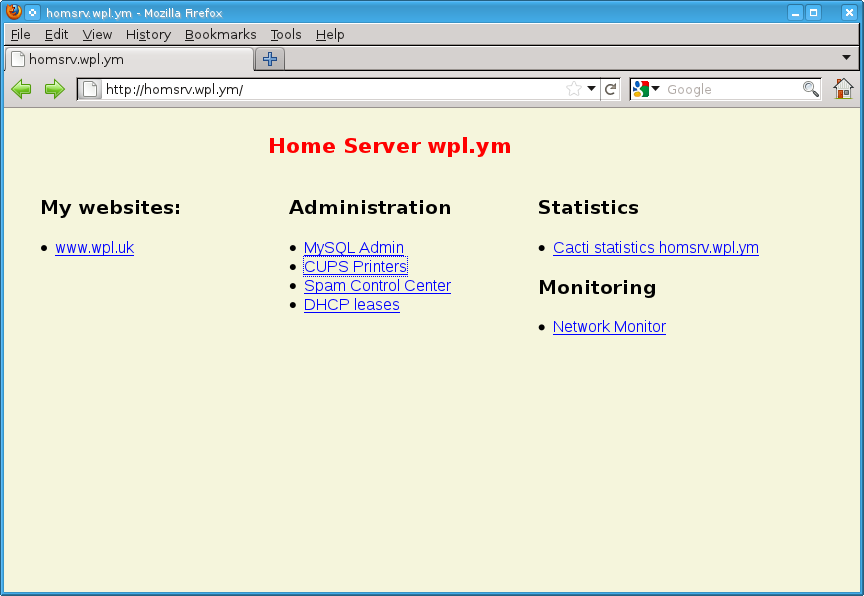Go forward with the green Forward arrow
The height and width of the screenshot is (596, 864).
(55, 89)
